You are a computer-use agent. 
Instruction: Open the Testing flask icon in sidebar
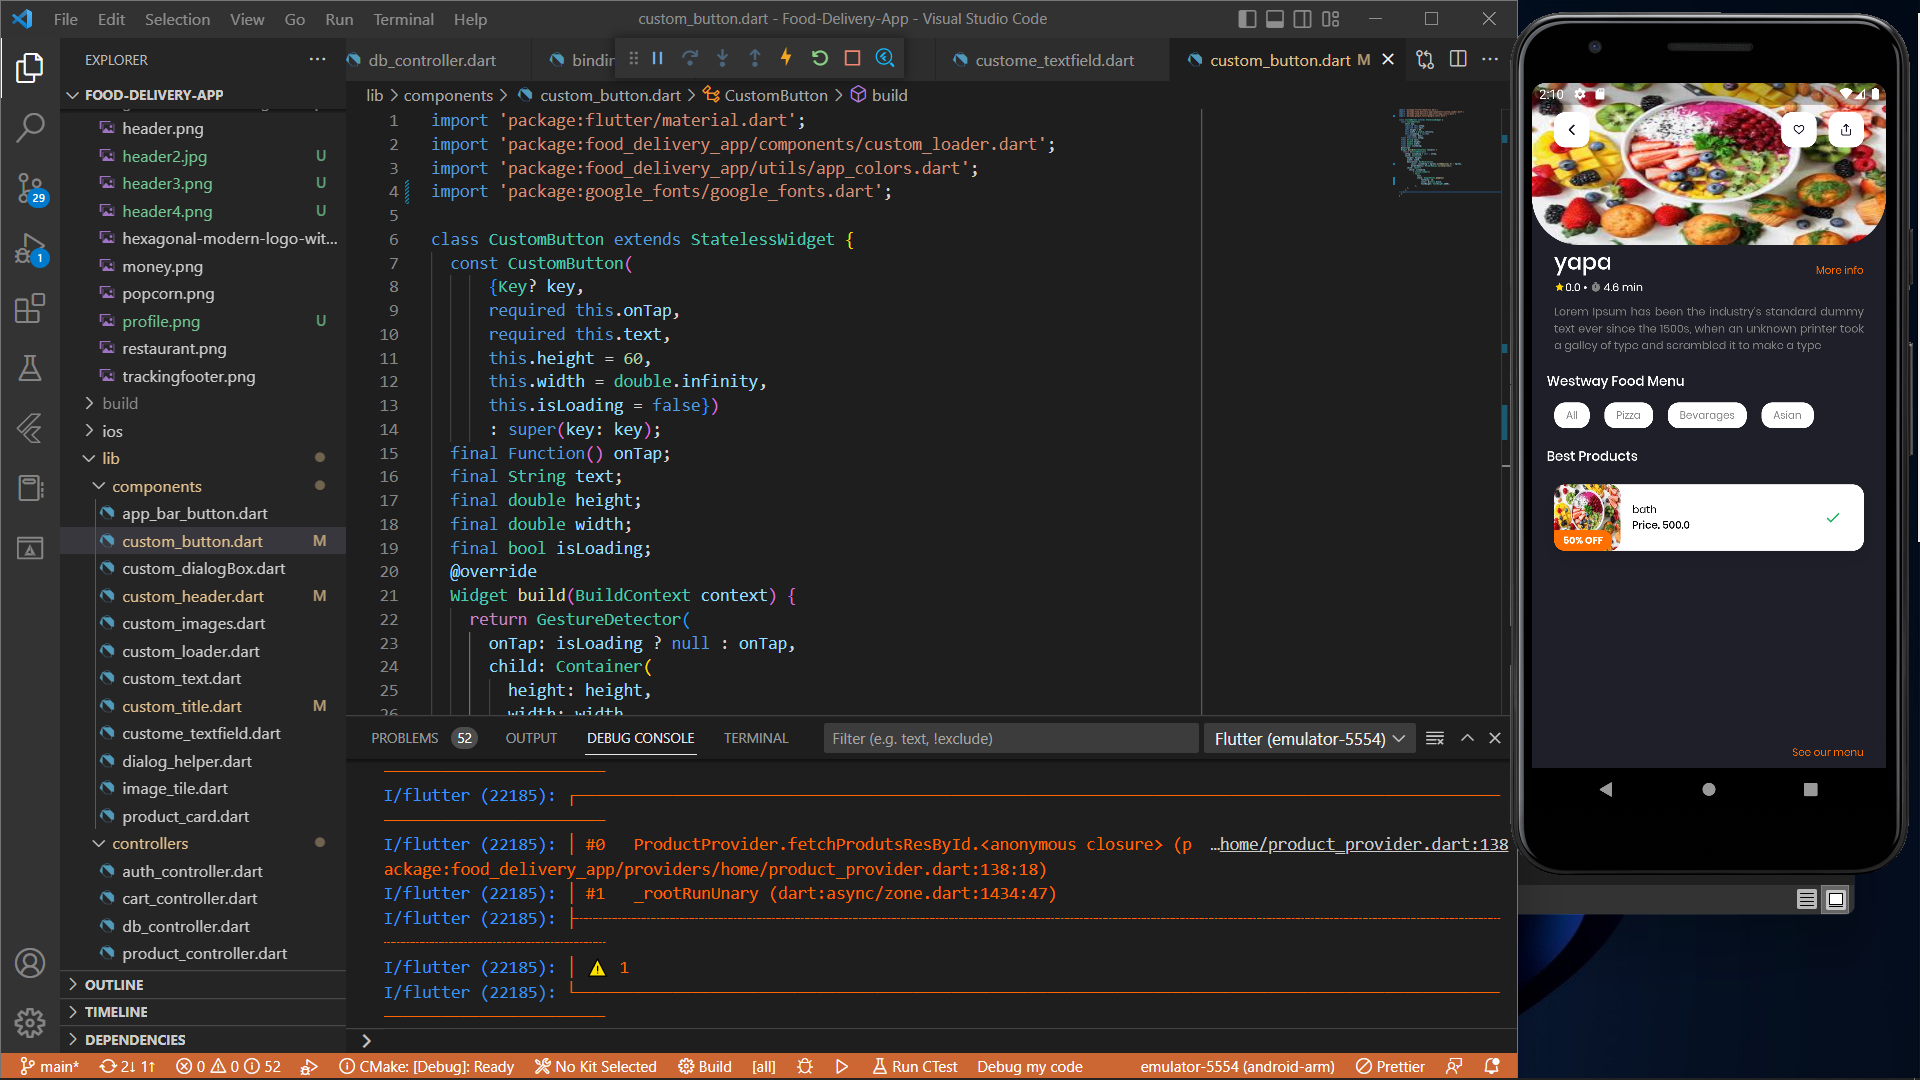pos(30,368)
